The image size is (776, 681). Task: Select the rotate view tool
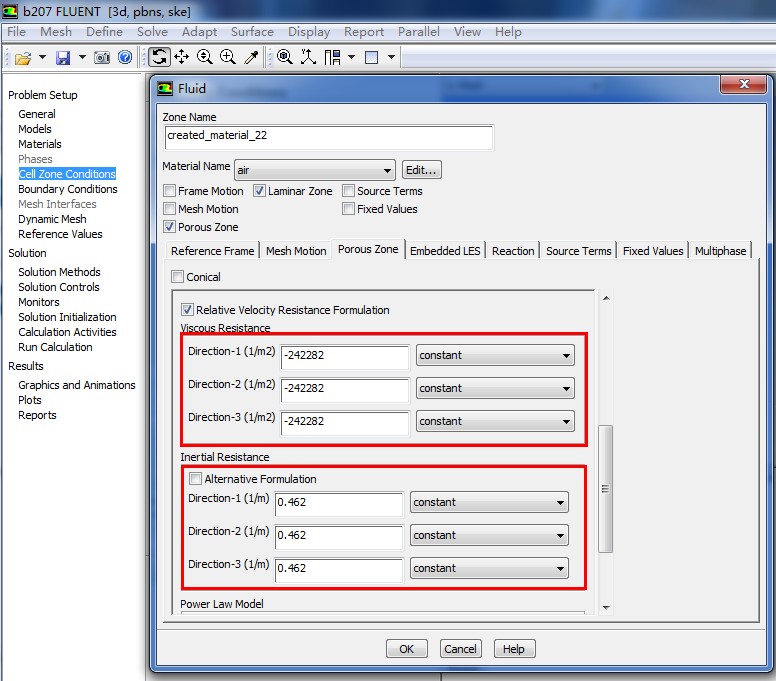[160, 57]
